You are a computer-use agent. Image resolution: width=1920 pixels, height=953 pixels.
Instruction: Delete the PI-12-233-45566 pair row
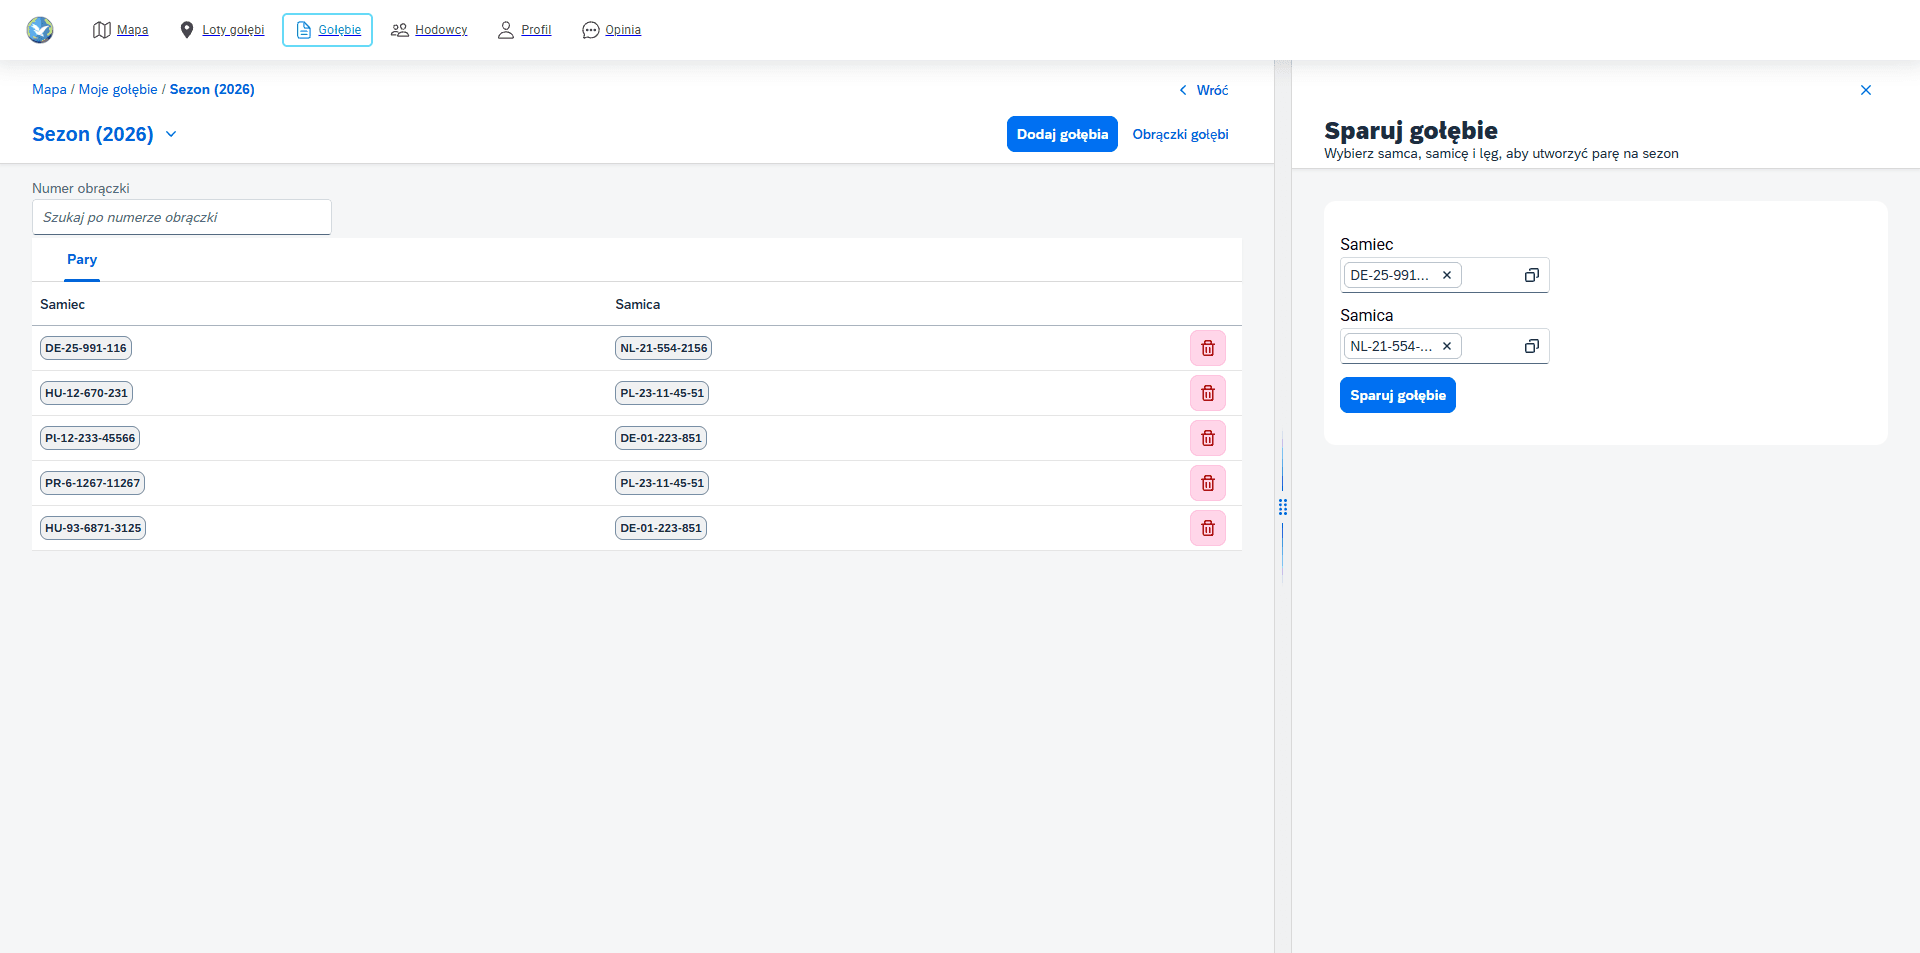point(1207,438)
